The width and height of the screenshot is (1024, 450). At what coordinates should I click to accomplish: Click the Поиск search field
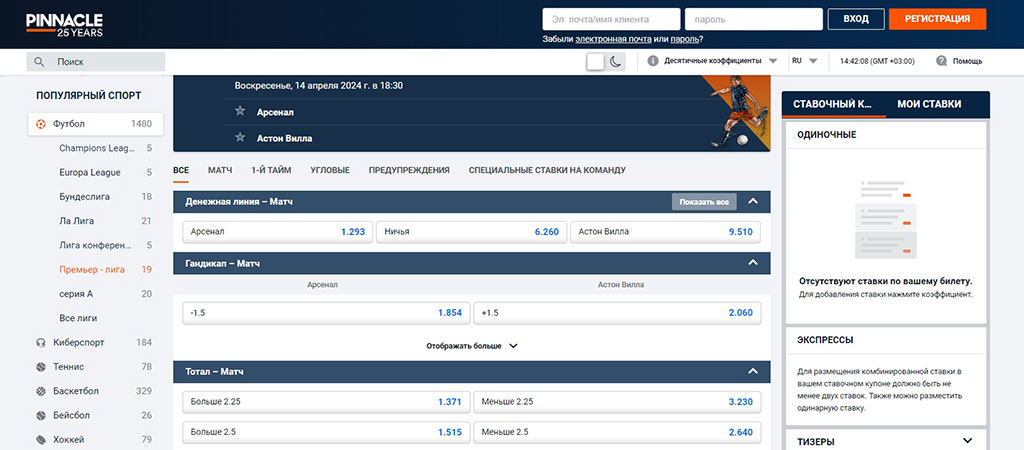tap(95, 62)
